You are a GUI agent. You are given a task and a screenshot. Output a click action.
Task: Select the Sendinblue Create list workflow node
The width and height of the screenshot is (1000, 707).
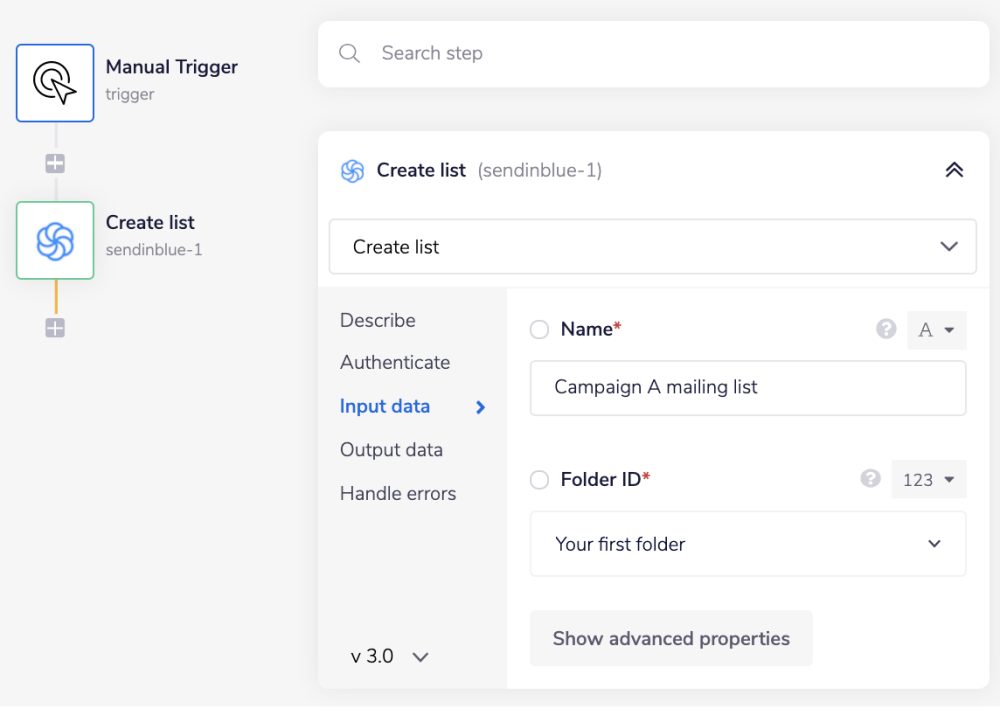coord(55,241)
